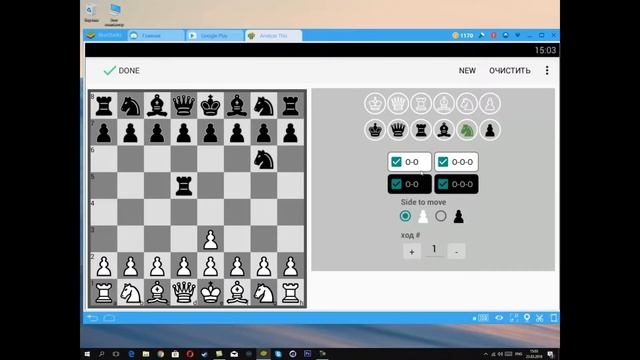640x360 pixels.
Task: Open File Explorer from taskbar
Action: pyautogui.click(x=146, y=354)
